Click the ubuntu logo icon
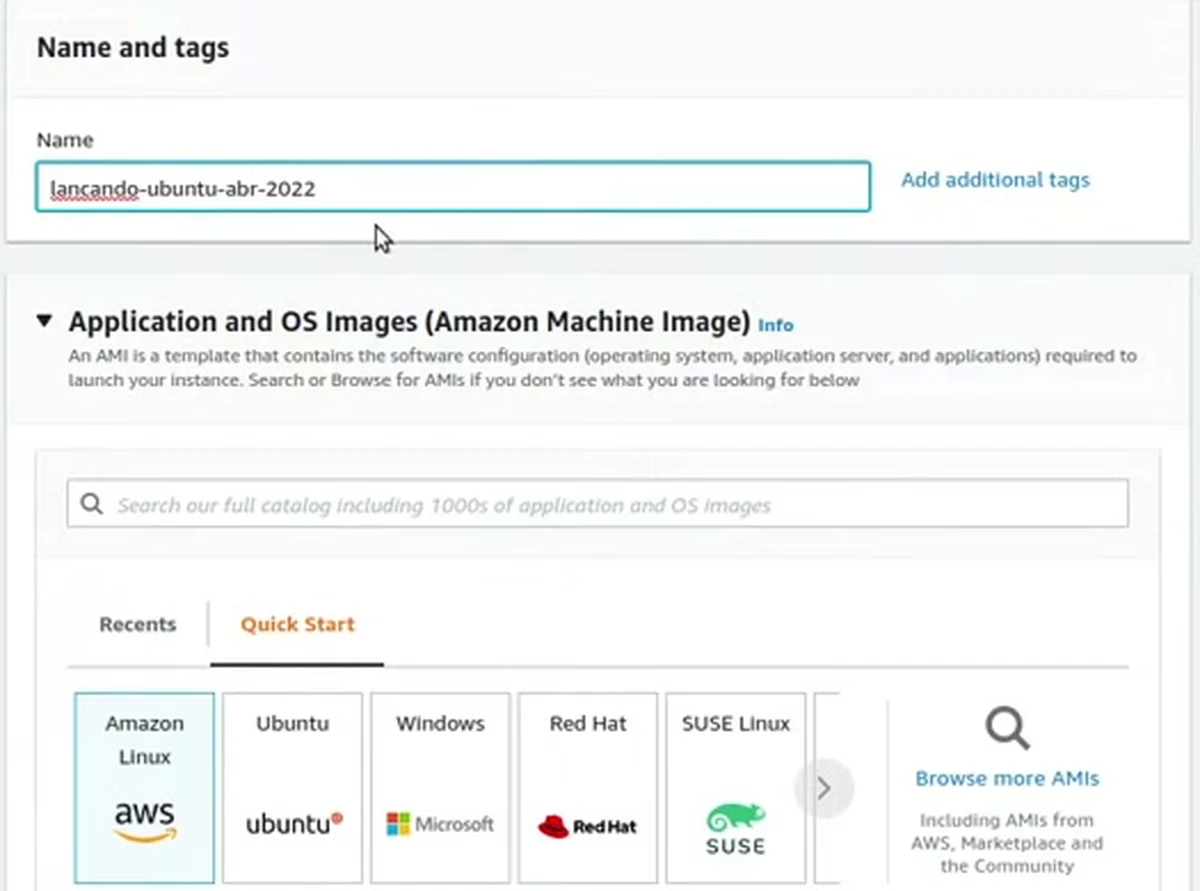Screen dimensions: 1200x891 pyautogui.click(x=294, y=824)
